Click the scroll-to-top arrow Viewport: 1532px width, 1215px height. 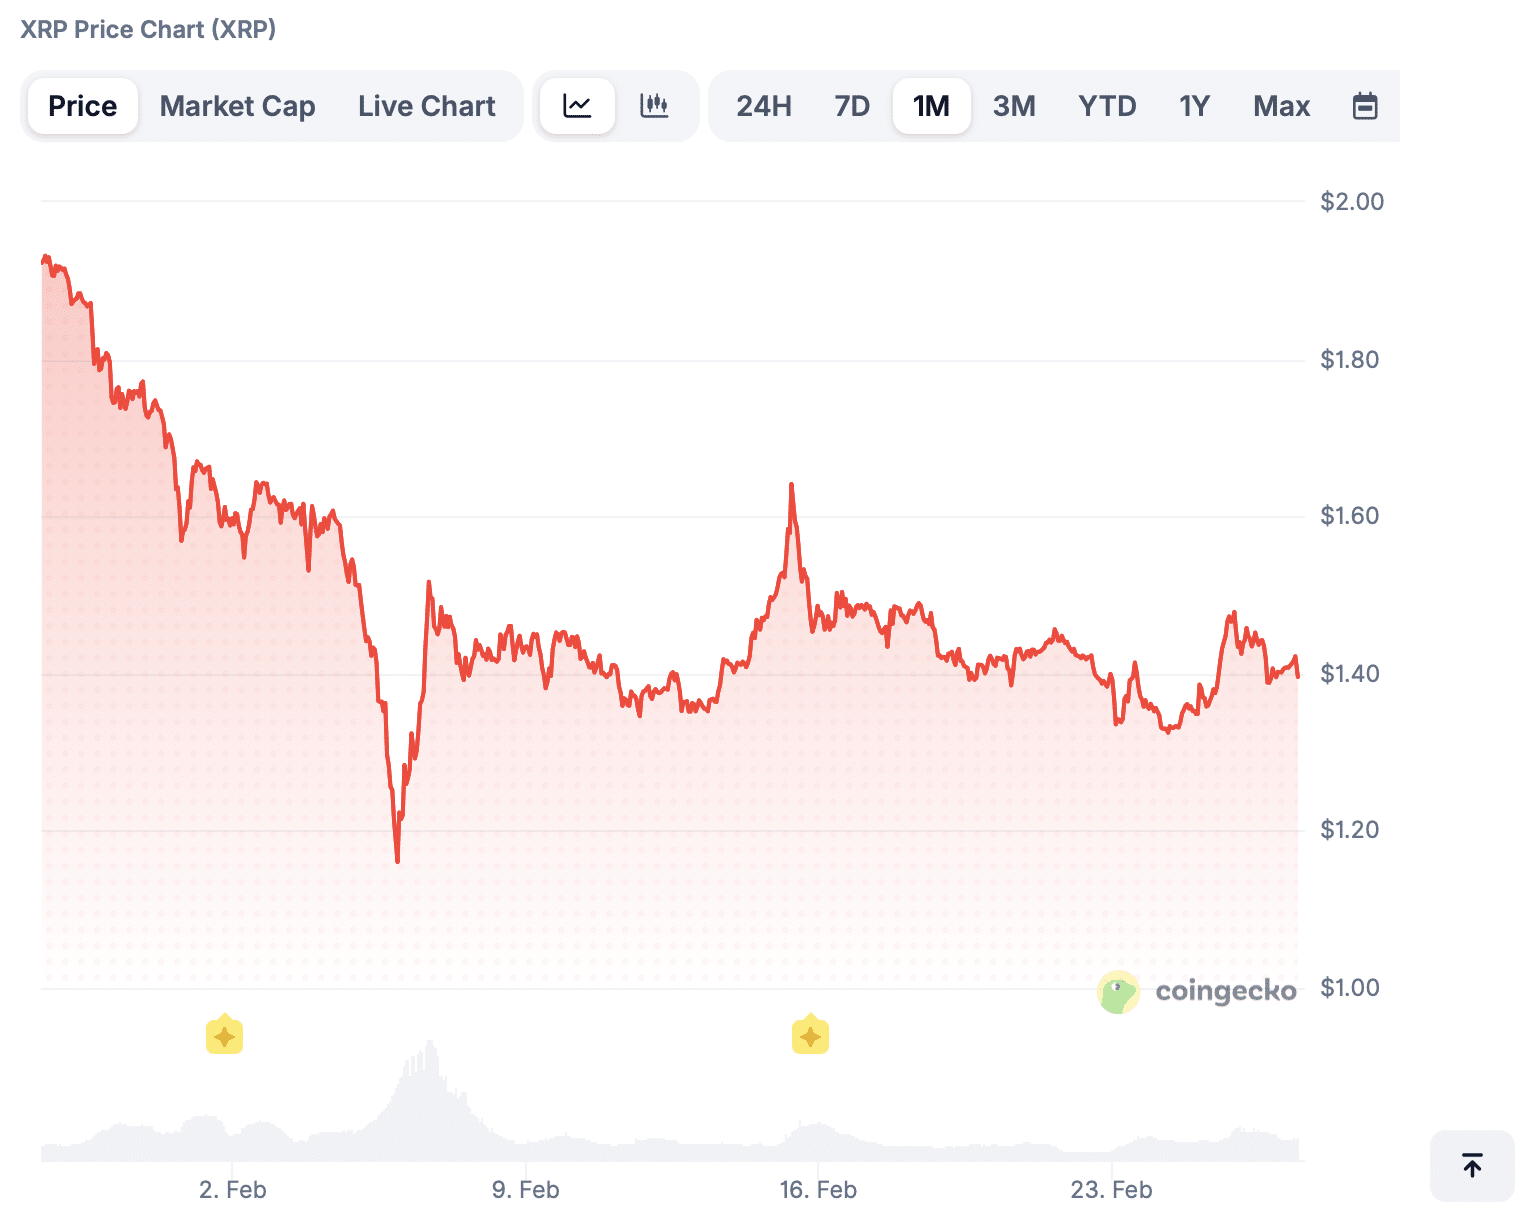(x=1470, y=1166)
